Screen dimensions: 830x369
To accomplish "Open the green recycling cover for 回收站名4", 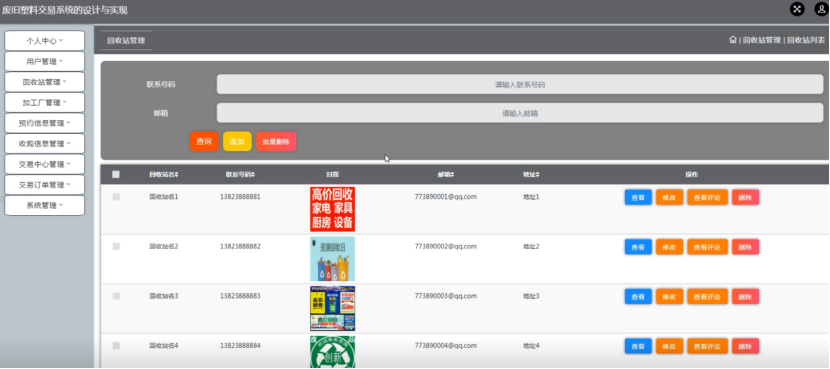I will click(332, 352).
